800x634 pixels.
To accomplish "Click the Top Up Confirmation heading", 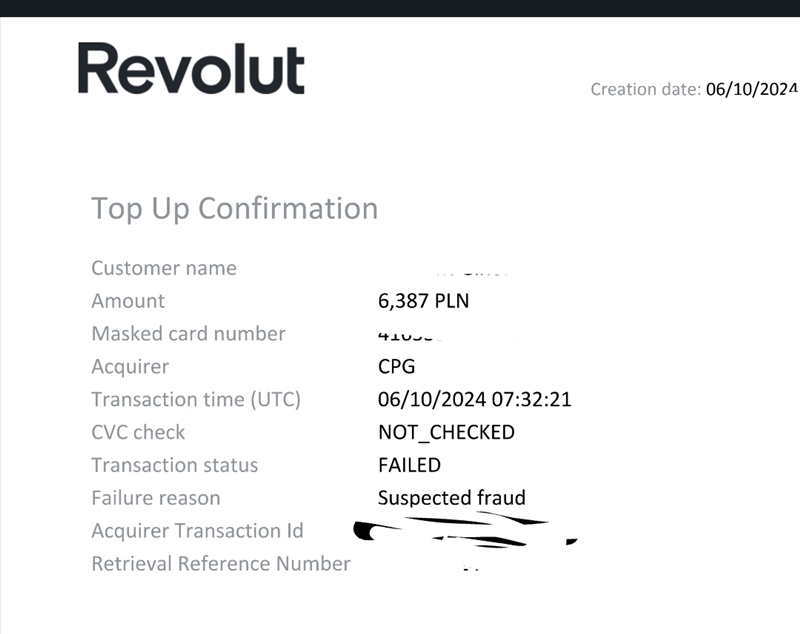I will [x=235, y=208].
